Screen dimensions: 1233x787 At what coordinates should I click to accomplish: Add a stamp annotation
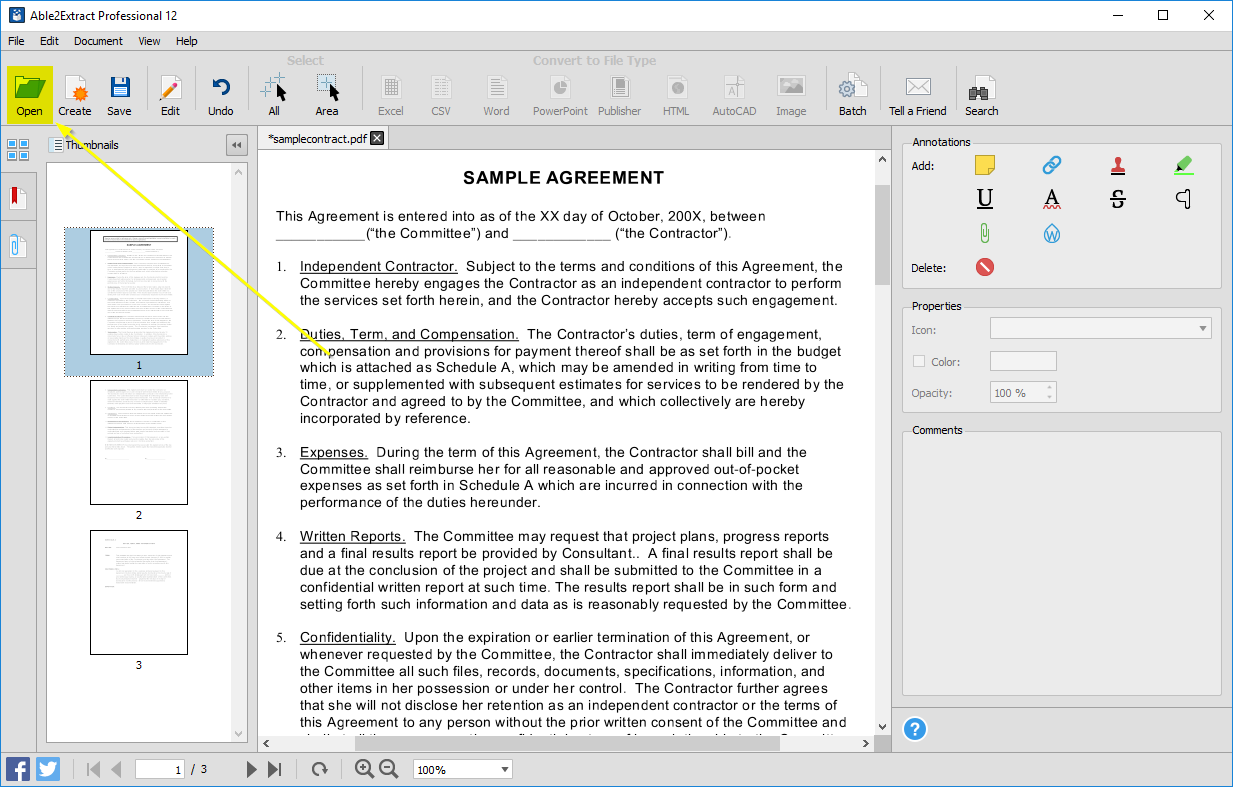[x=1118, y=166]
